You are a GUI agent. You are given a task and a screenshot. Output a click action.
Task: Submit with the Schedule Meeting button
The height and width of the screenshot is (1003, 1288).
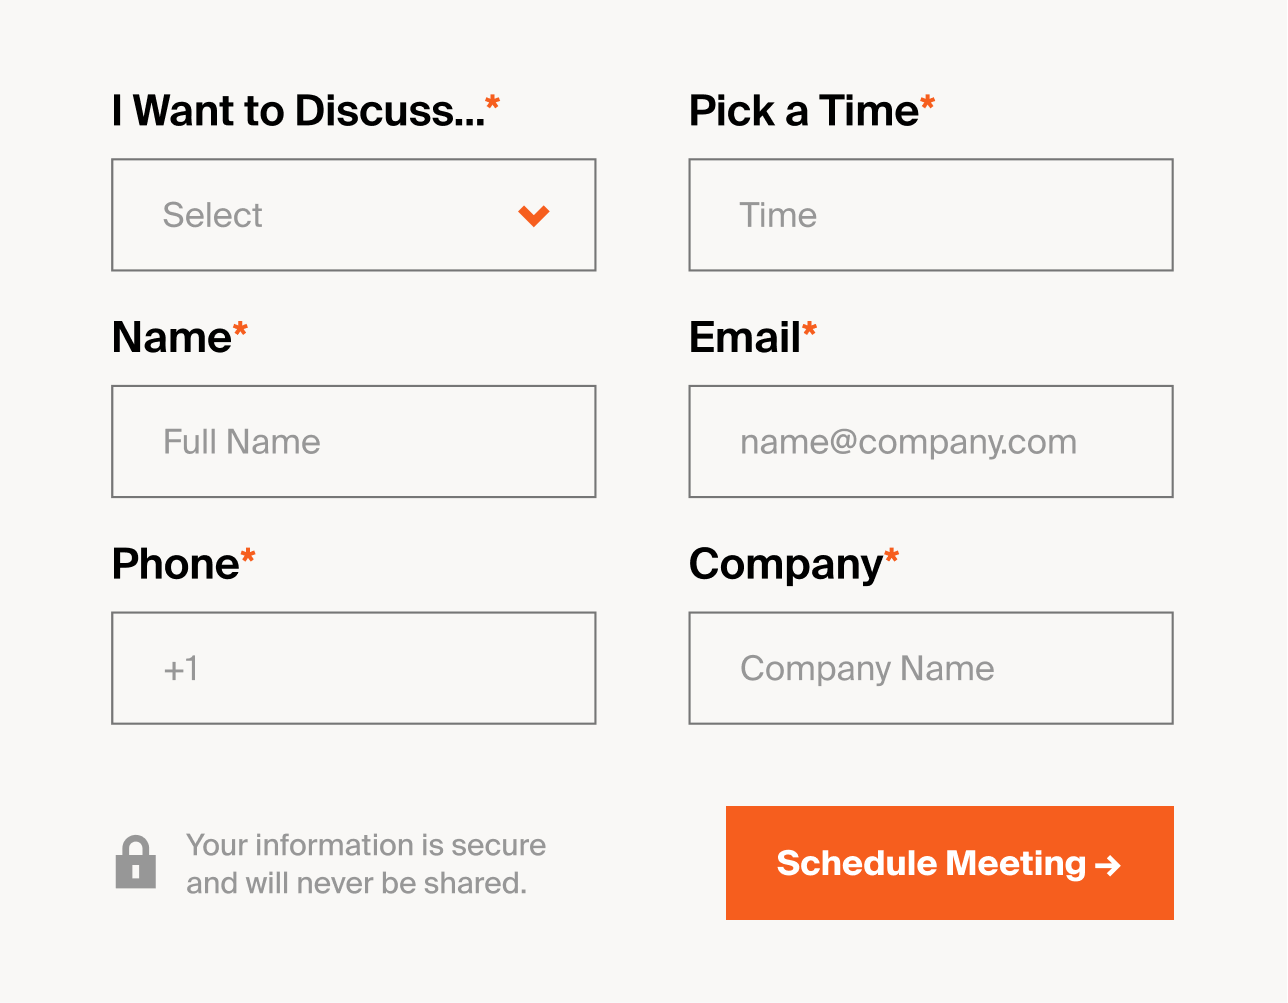click(950, 863)
